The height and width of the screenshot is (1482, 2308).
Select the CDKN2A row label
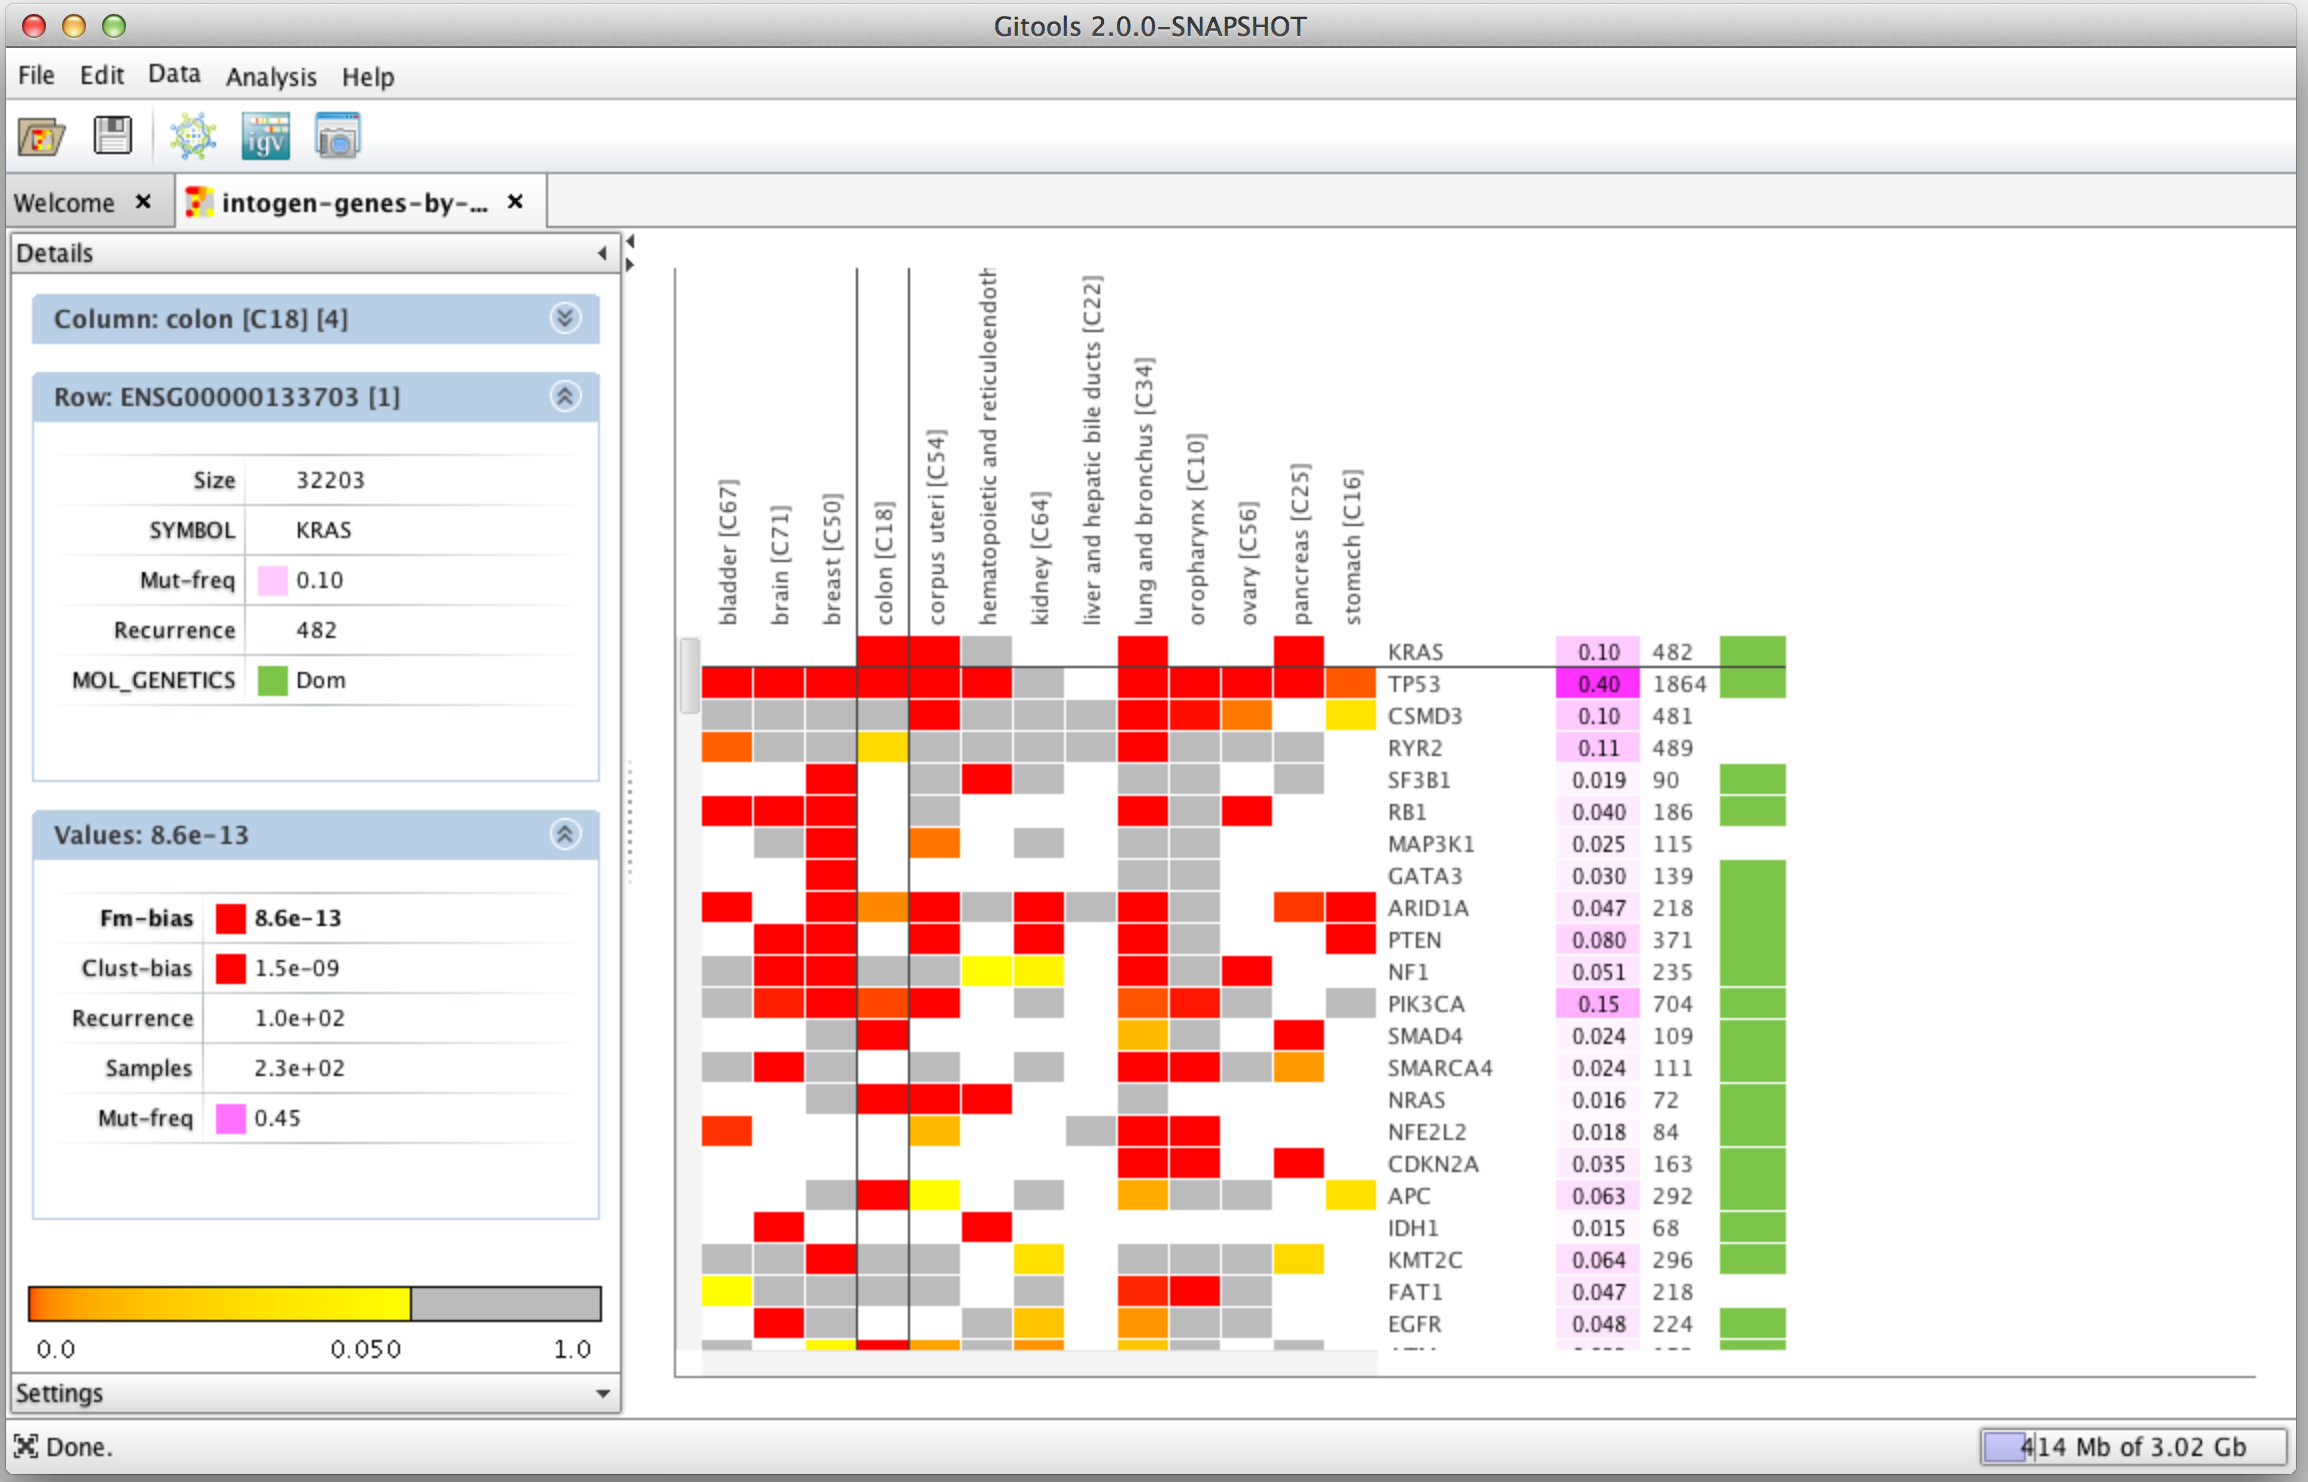tap(1433, 1164)
